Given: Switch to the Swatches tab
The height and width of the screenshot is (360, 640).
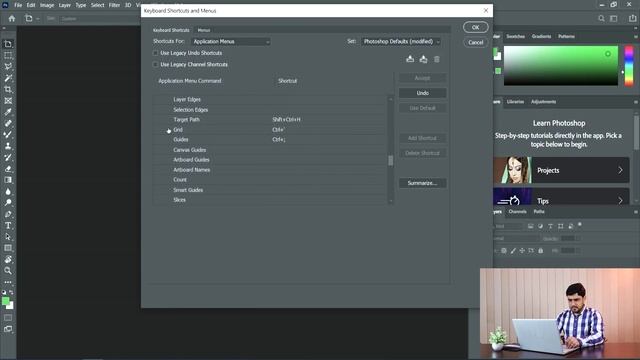Looking at the screenshot, I should (516, 36).
